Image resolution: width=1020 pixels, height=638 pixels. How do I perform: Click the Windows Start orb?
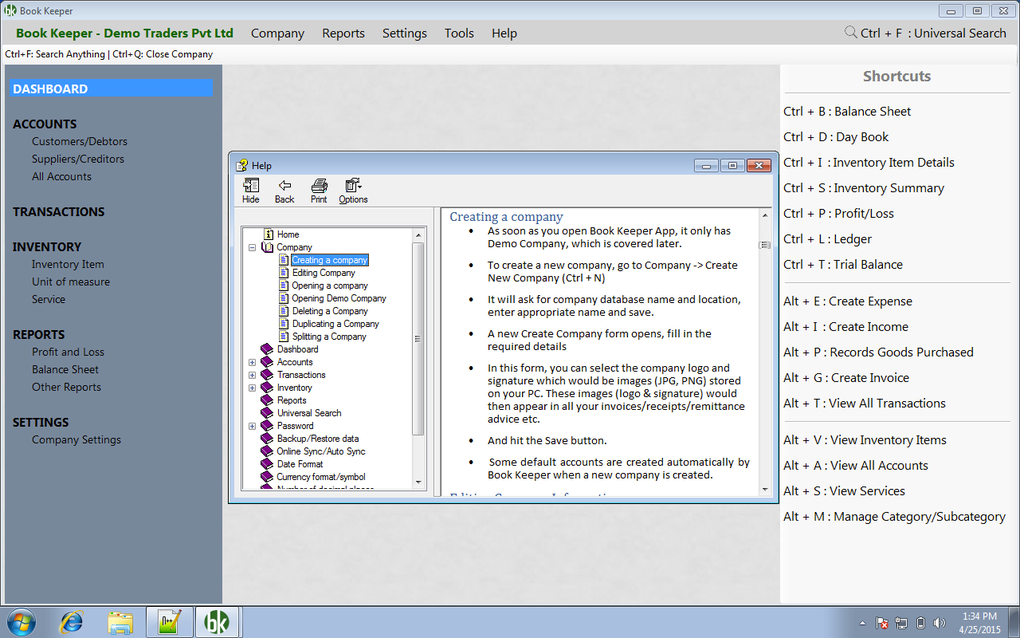tap(21, 622)
